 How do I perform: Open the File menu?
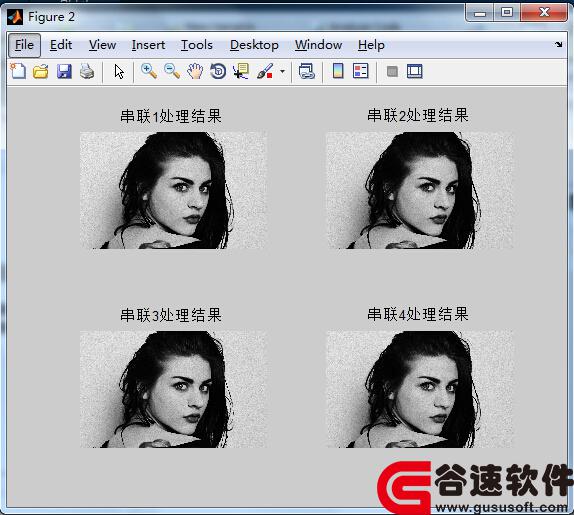point(24,45)
